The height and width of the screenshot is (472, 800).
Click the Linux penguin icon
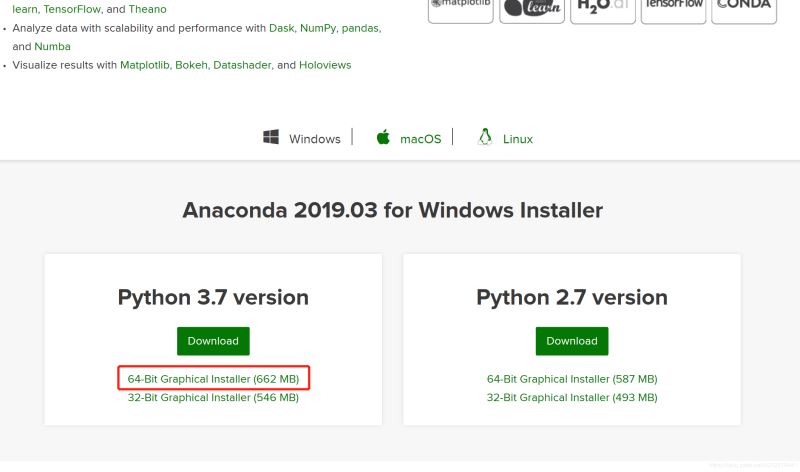pos(486,138)
